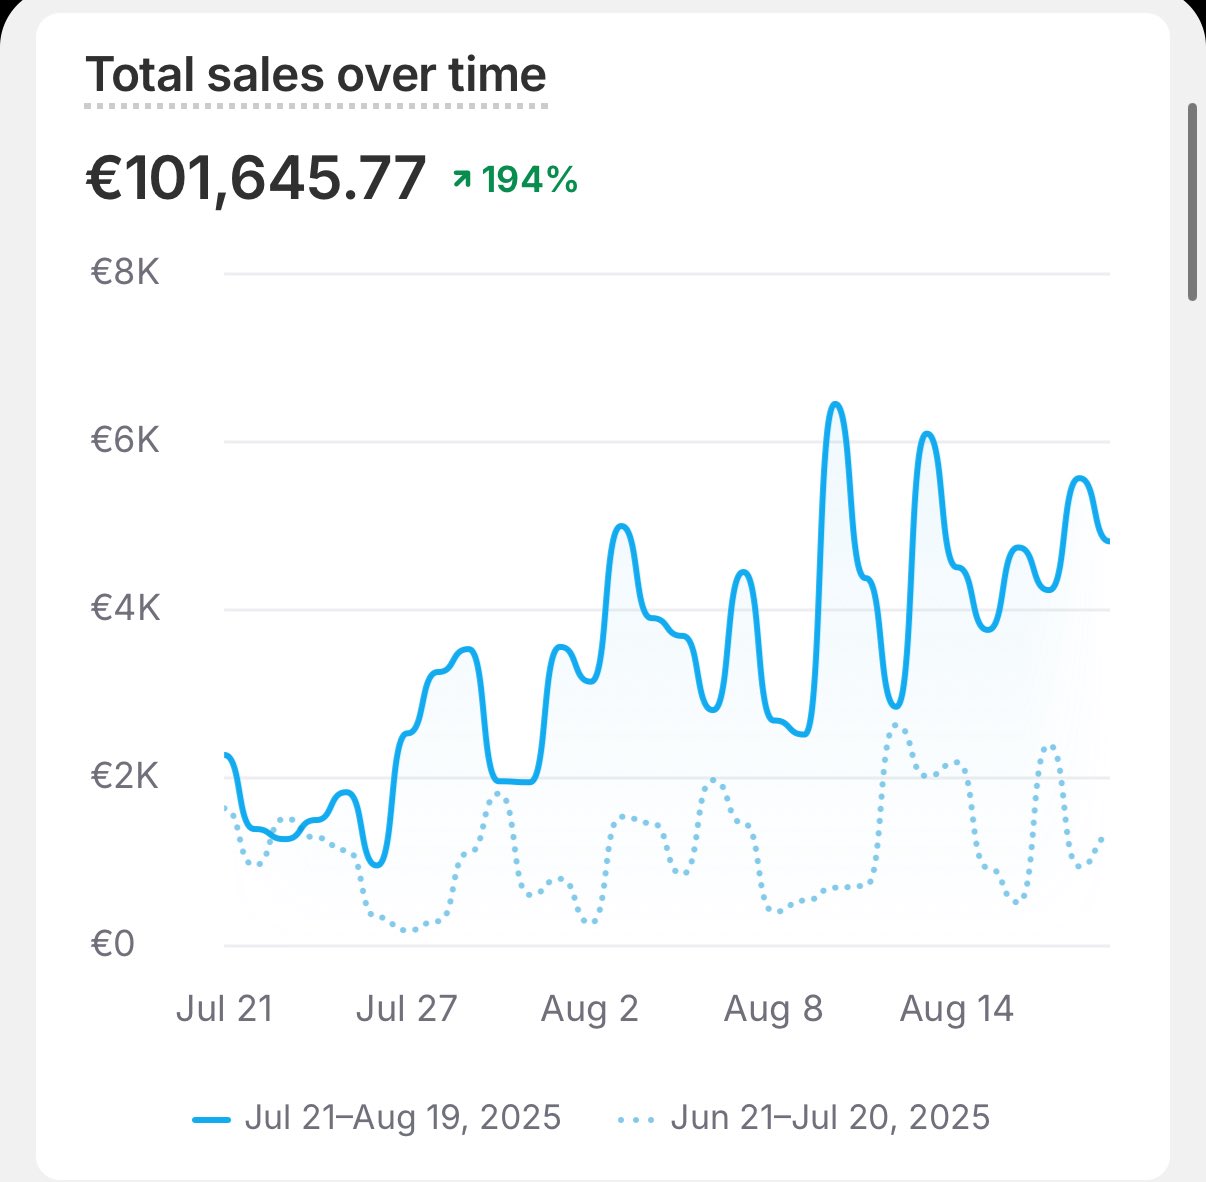The width and height of the screenshot is (1206, 1182).
Task: Click the Aug 14 x-axis label
Action: coord(956,1009)
